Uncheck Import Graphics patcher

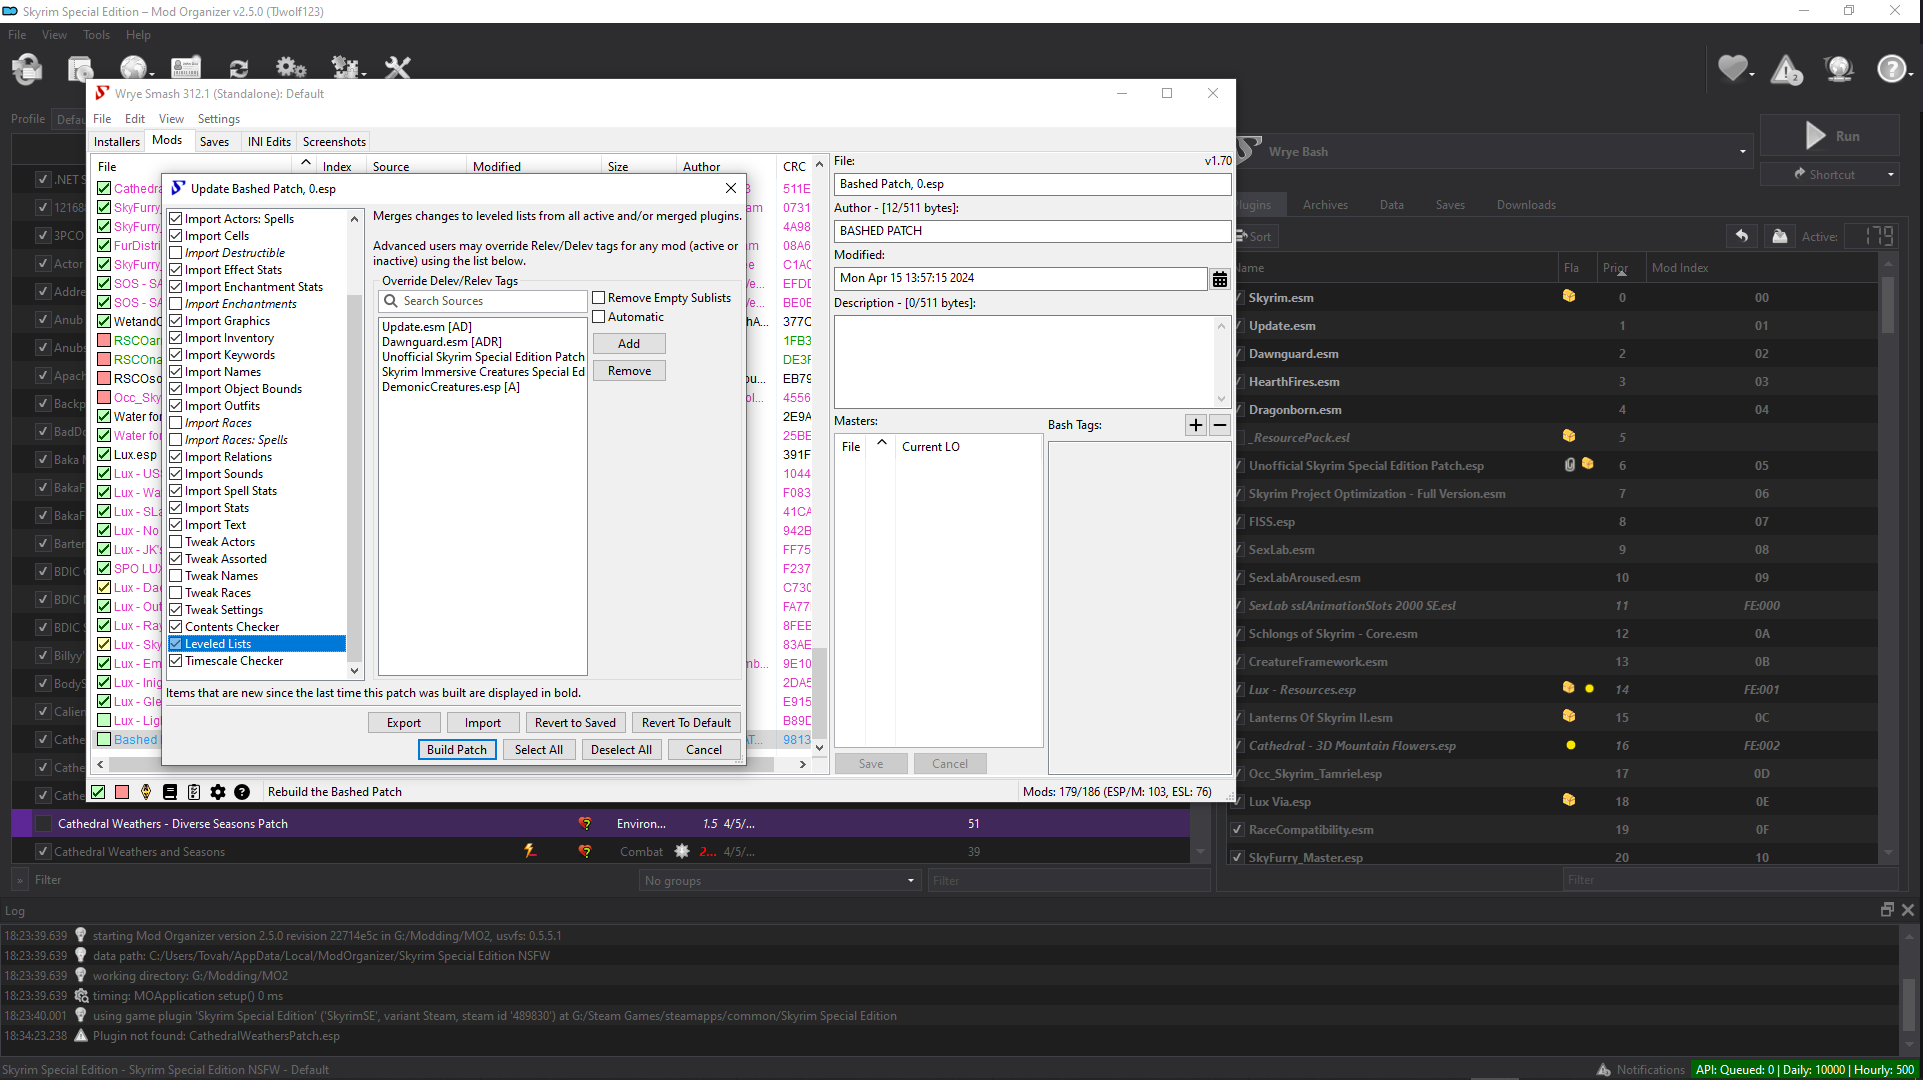click(x=176, y=321)
